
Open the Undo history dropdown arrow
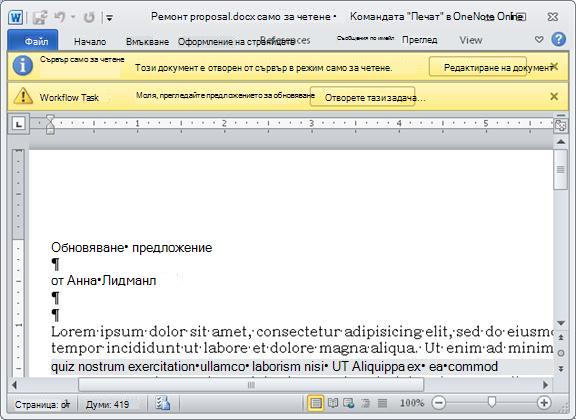pyautogui.click(x=73, y=17)
